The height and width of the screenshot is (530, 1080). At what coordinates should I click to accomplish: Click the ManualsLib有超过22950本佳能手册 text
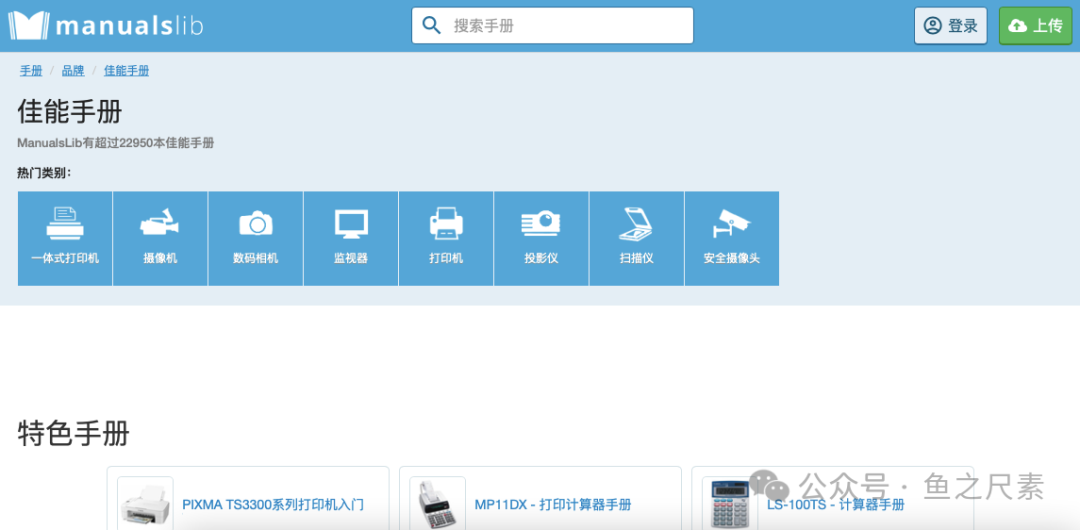pos(116,143)
